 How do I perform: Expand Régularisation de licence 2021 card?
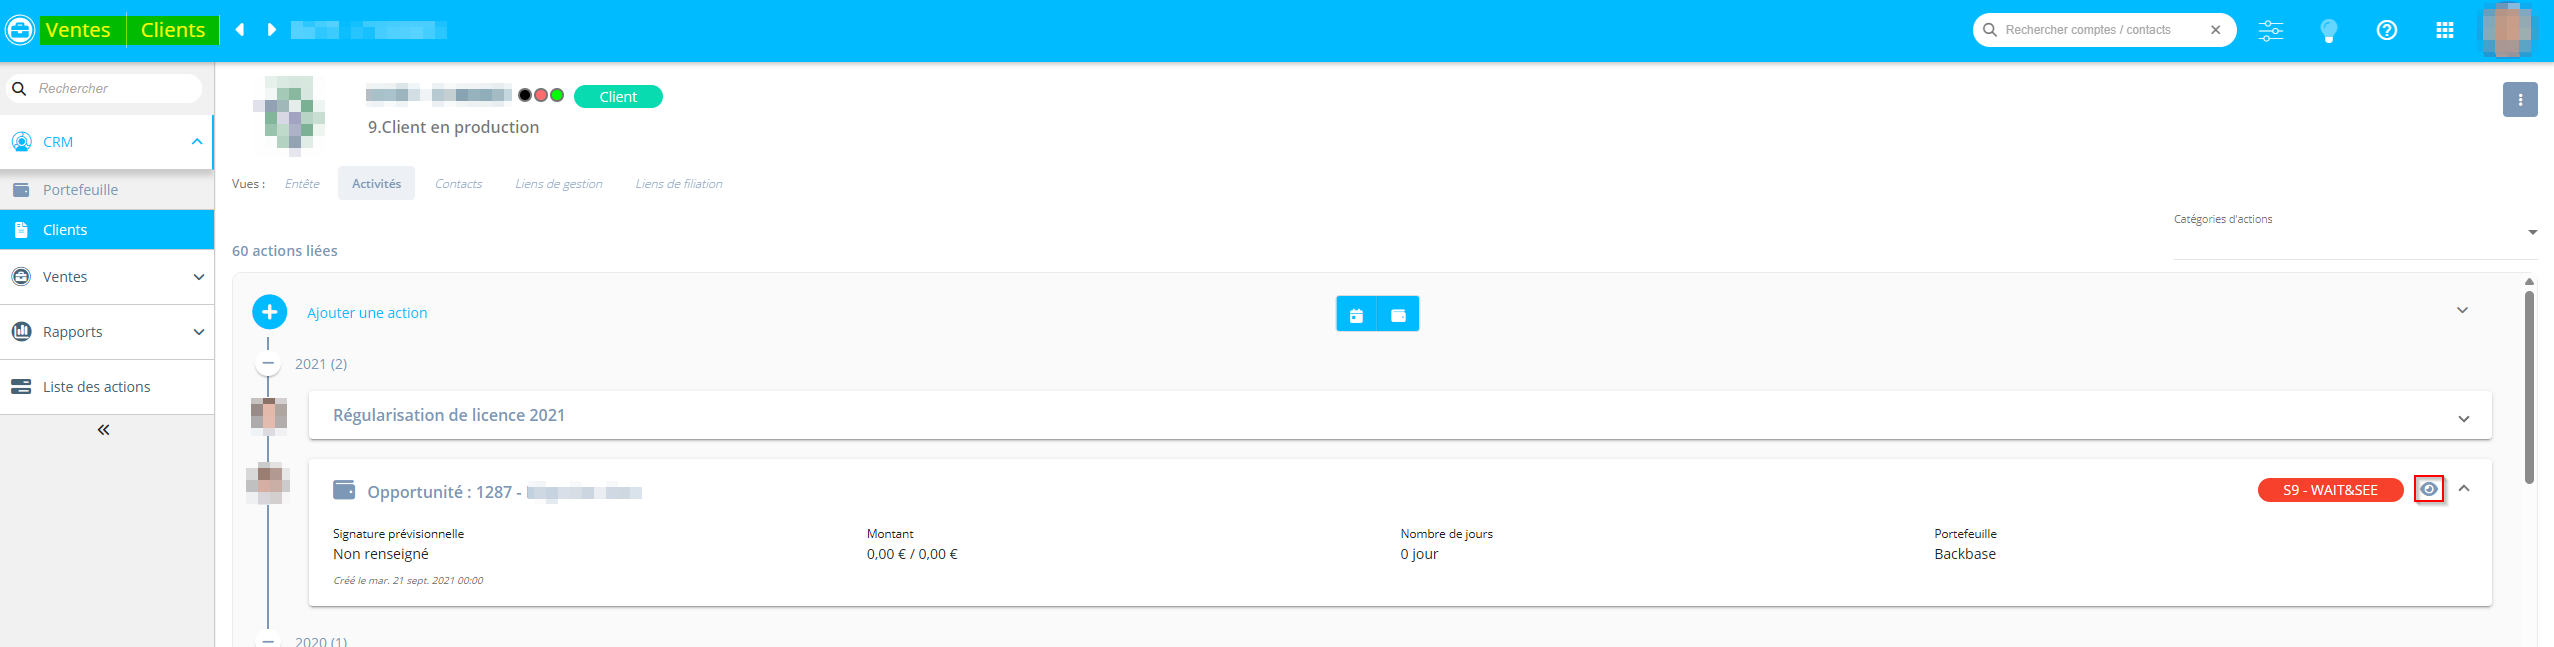tap(2463, 418)
